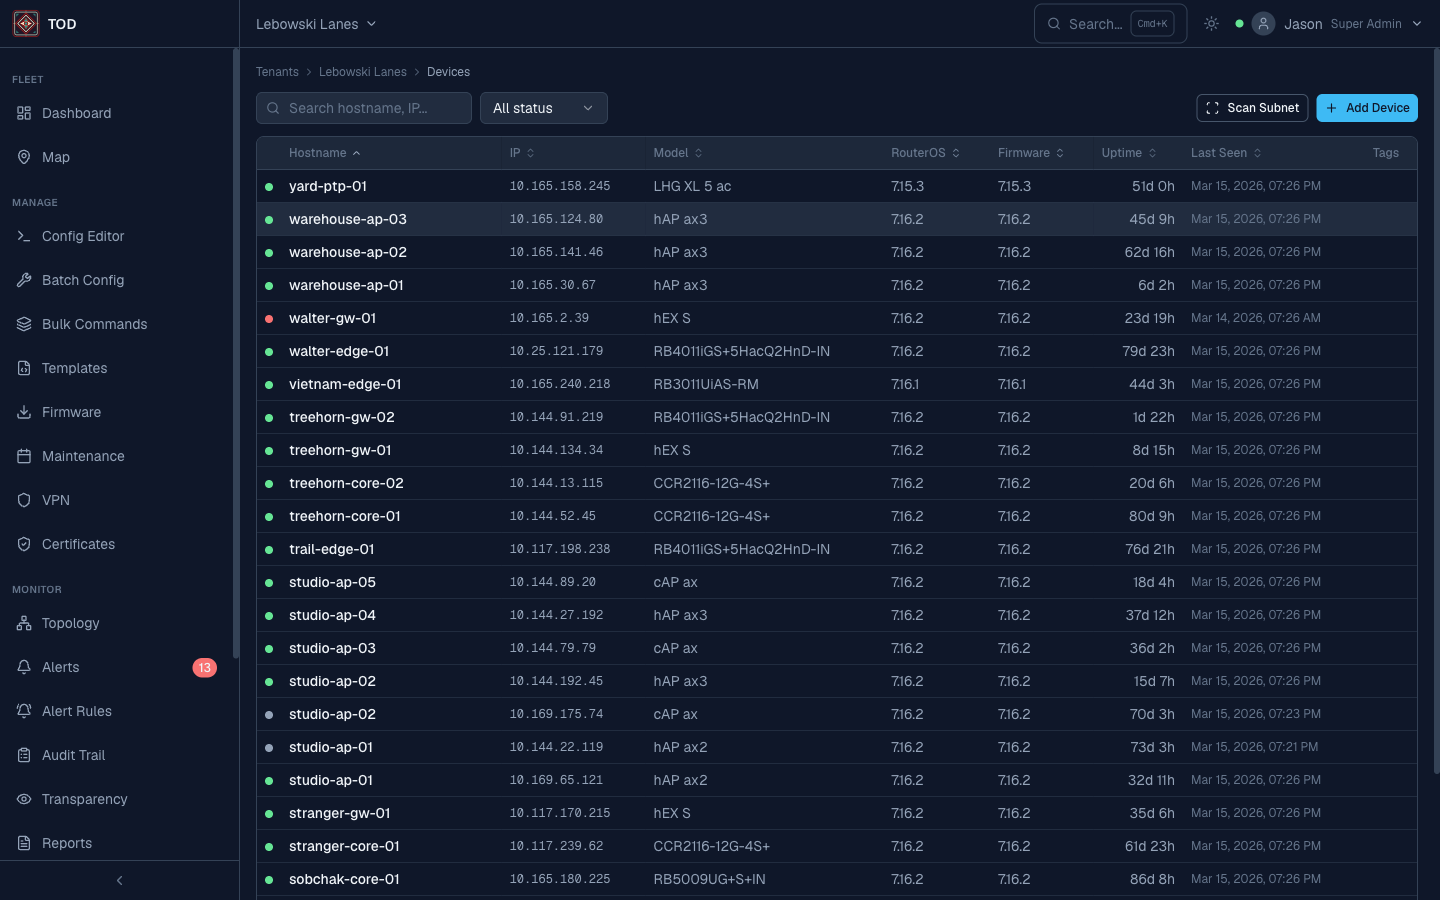Screen dimensions: 1440x900
Task: Click the Firmware download icon
Action: pyautogui.click(x=23, y=412)
